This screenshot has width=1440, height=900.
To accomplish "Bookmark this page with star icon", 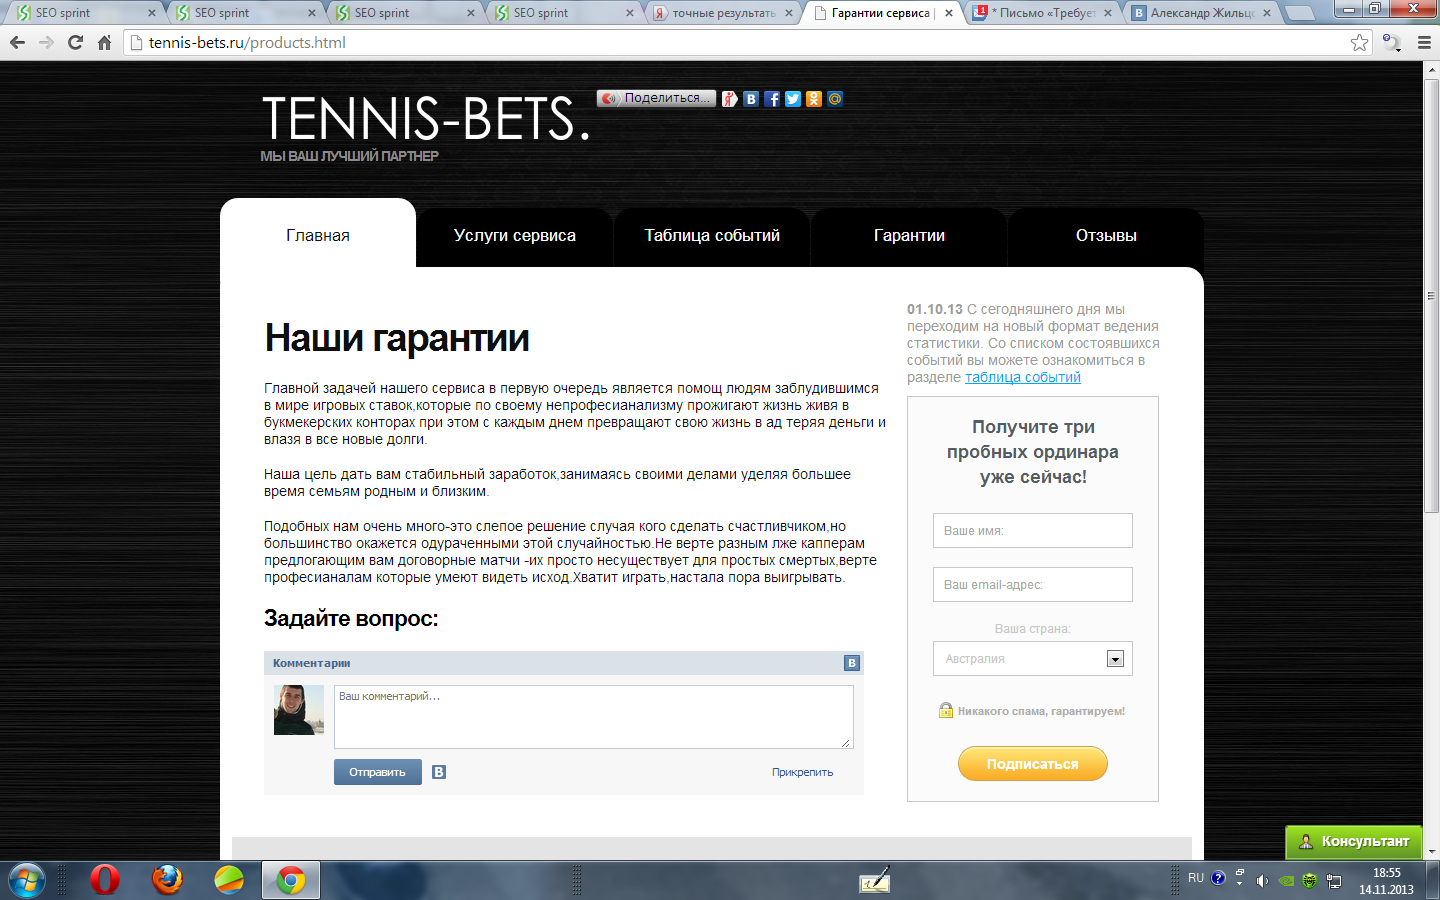I will 1359,43.
